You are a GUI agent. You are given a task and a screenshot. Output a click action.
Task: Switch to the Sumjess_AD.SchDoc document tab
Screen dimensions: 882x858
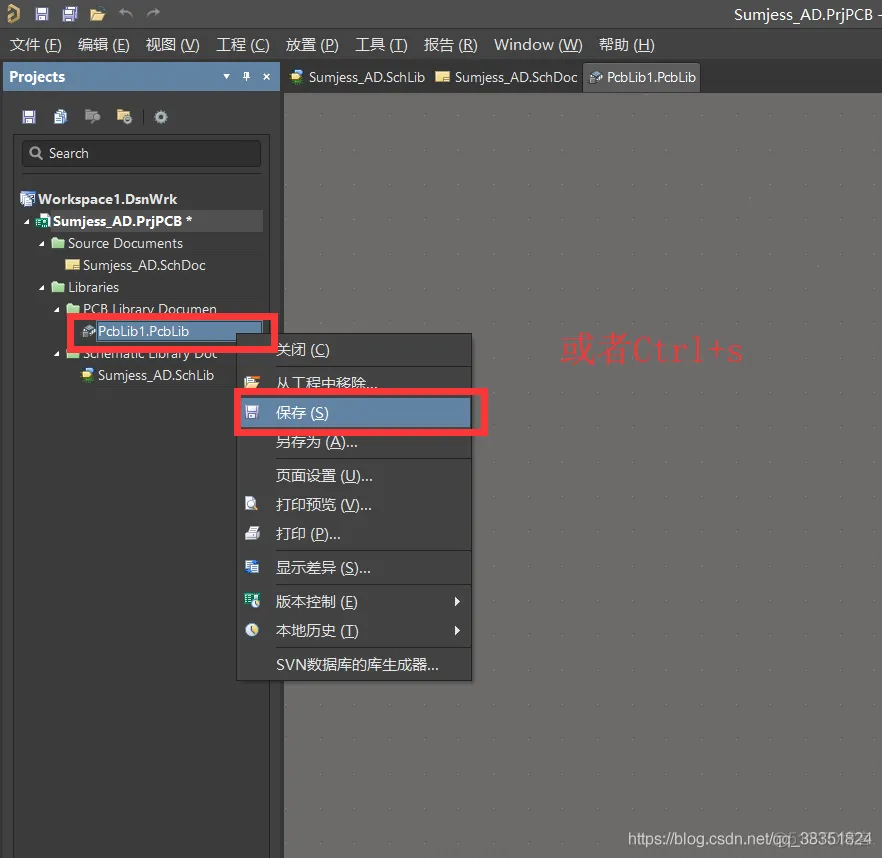(x=506, y=77)
